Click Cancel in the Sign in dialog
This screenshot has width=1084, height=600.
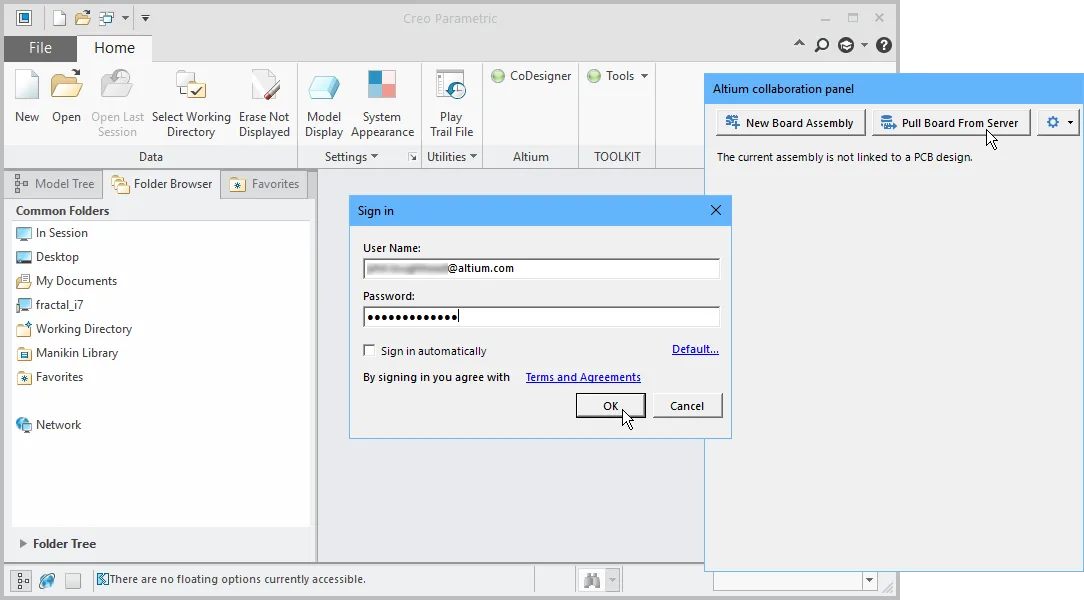coord(687,406)
